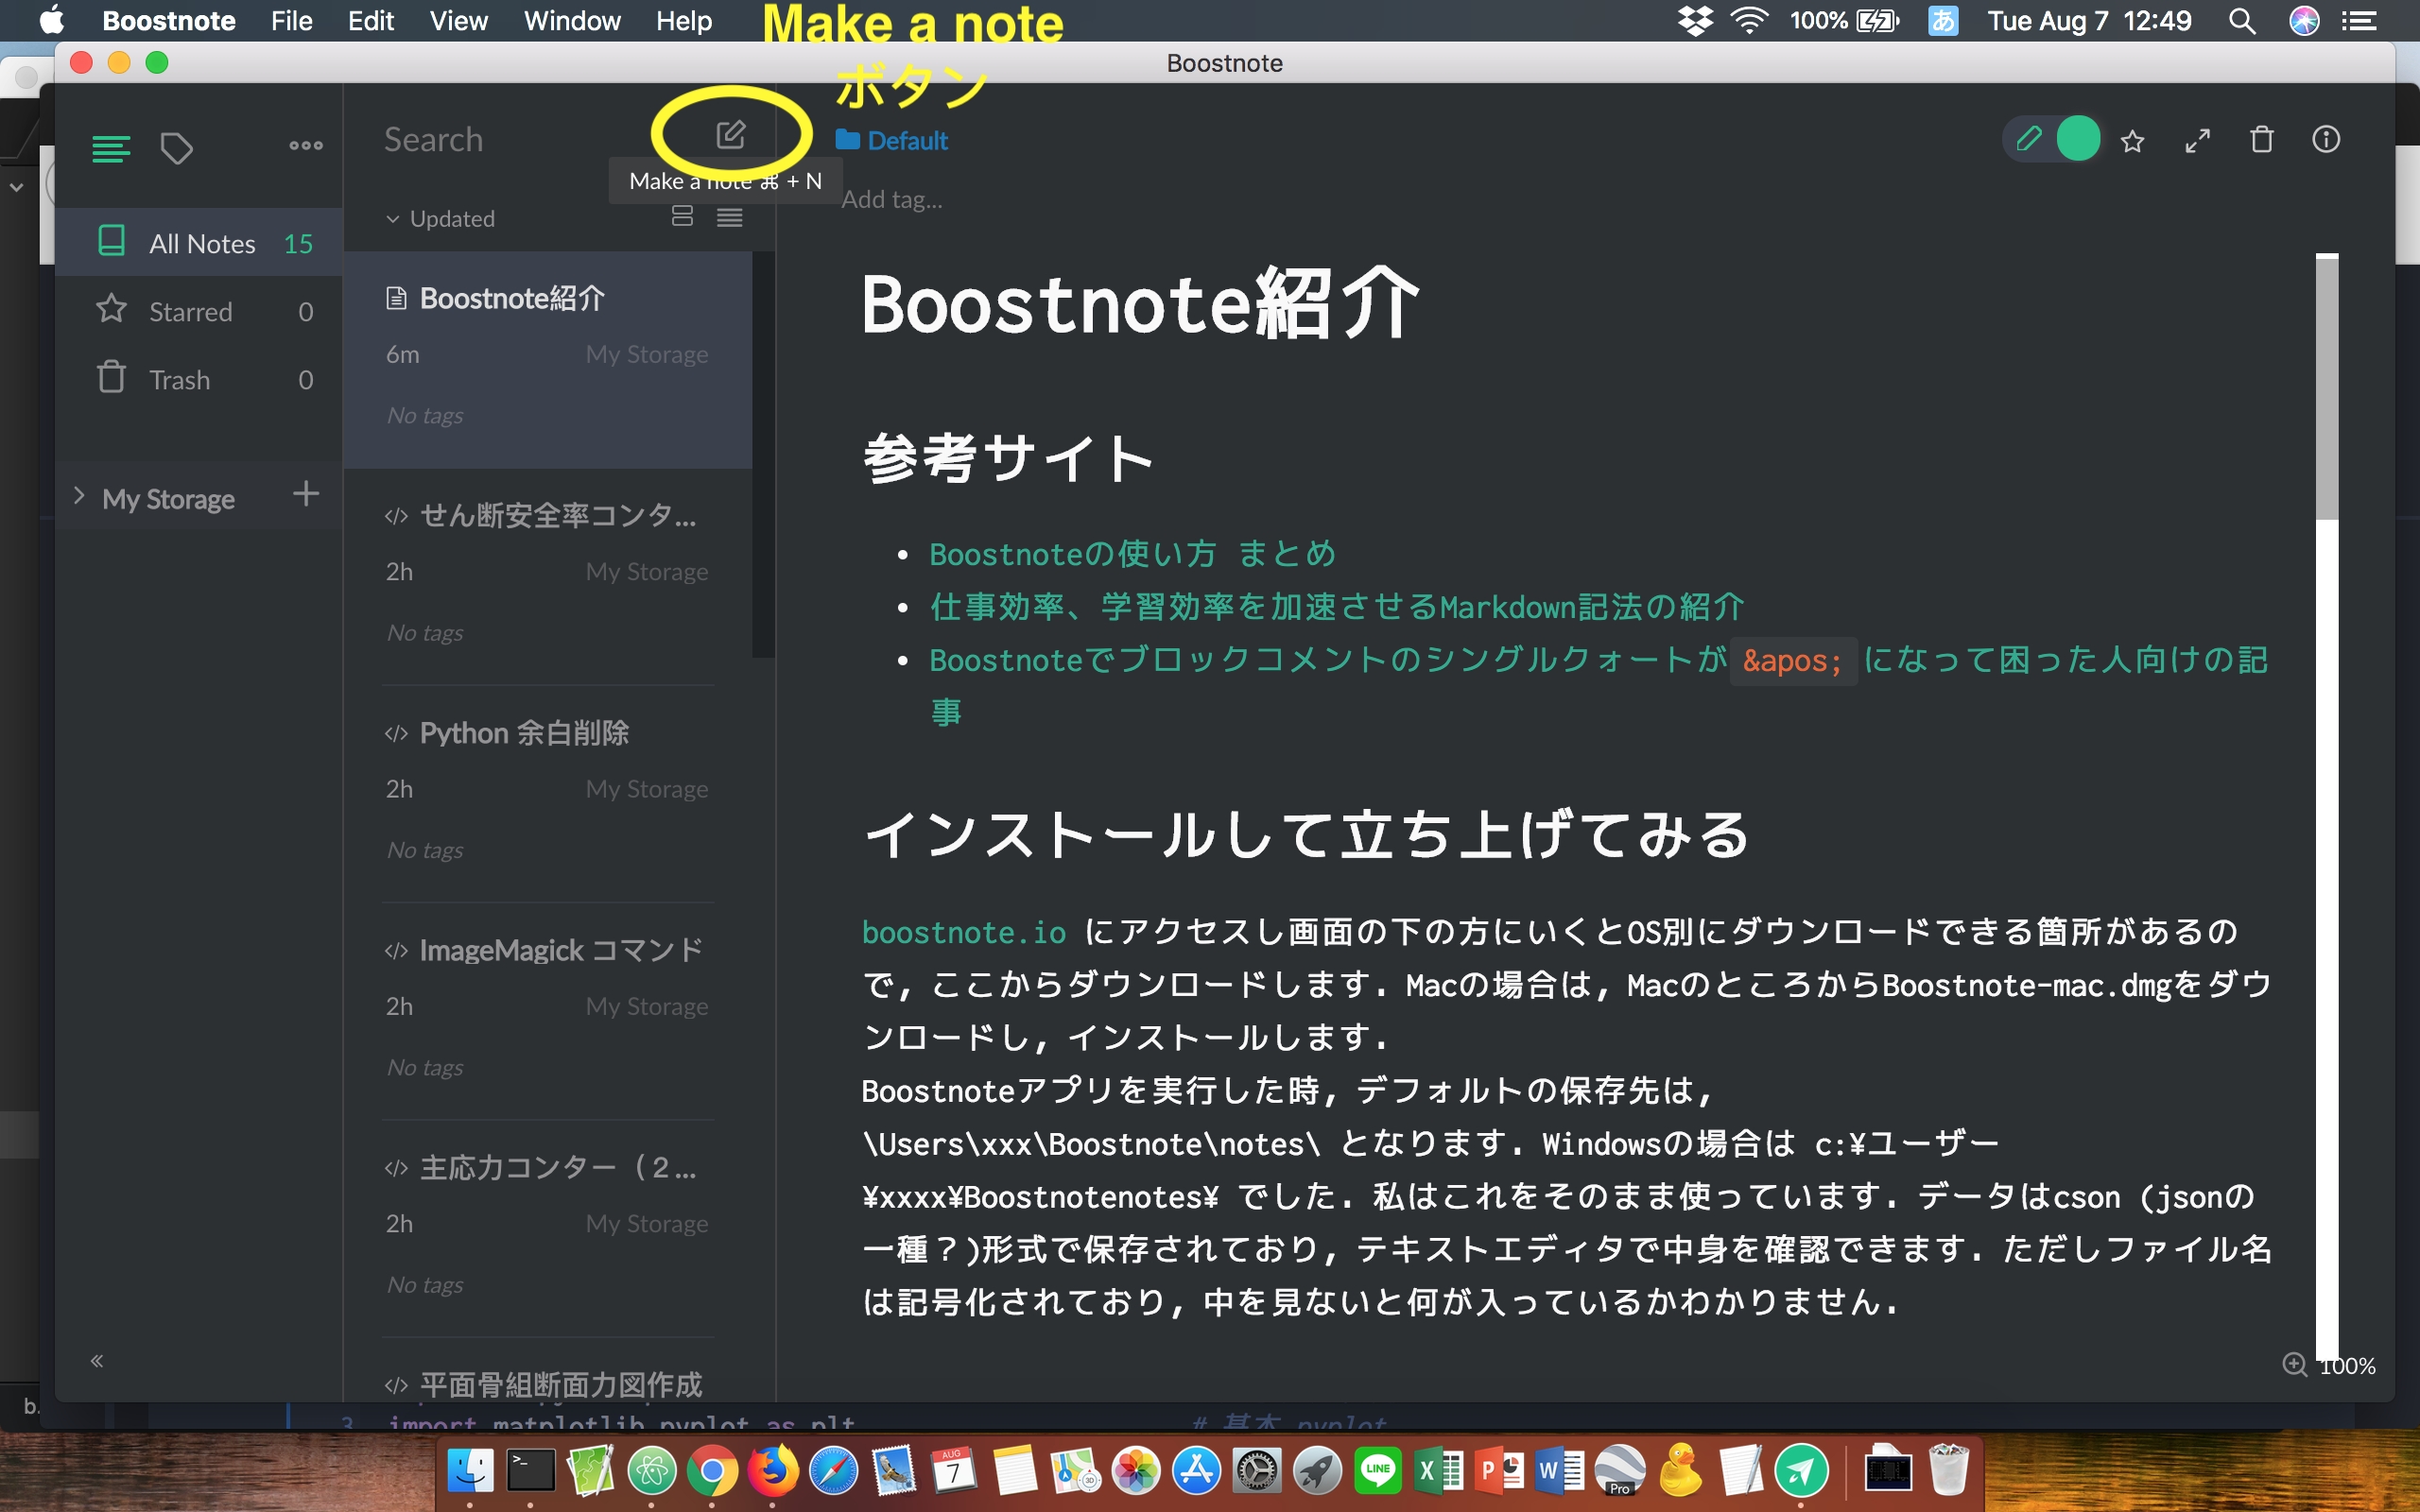This screenshot has height=1512, width=2420.
Task: Open the Python 余白削除 note
Action: click(x=548, y=794)
